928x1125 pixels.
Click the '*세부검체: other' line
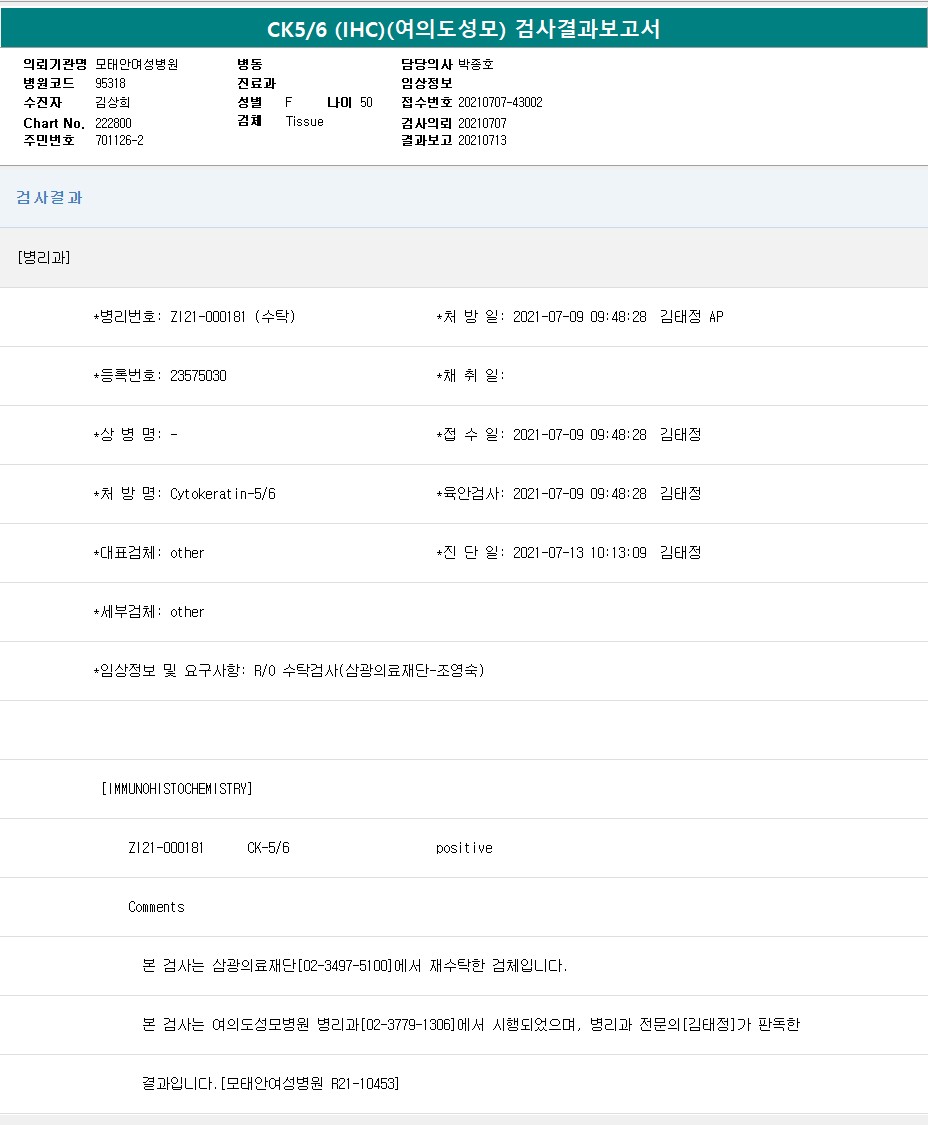coord(149,612)
